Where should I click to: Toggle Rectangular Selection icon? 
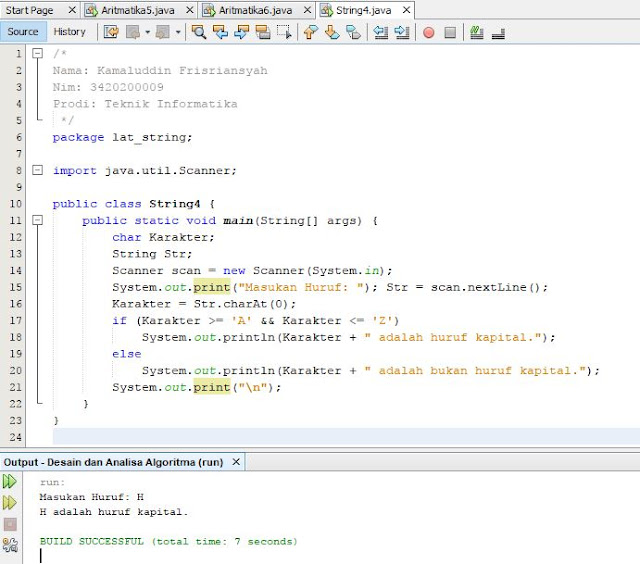click(x=284, y=32)
